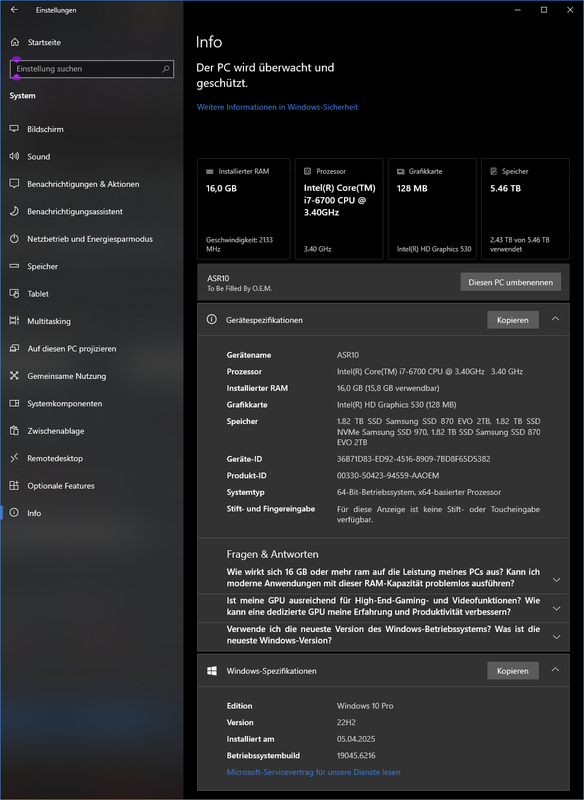Select Optionale Features icon
The image size is (584, 800).
click(x=14, y=485)
